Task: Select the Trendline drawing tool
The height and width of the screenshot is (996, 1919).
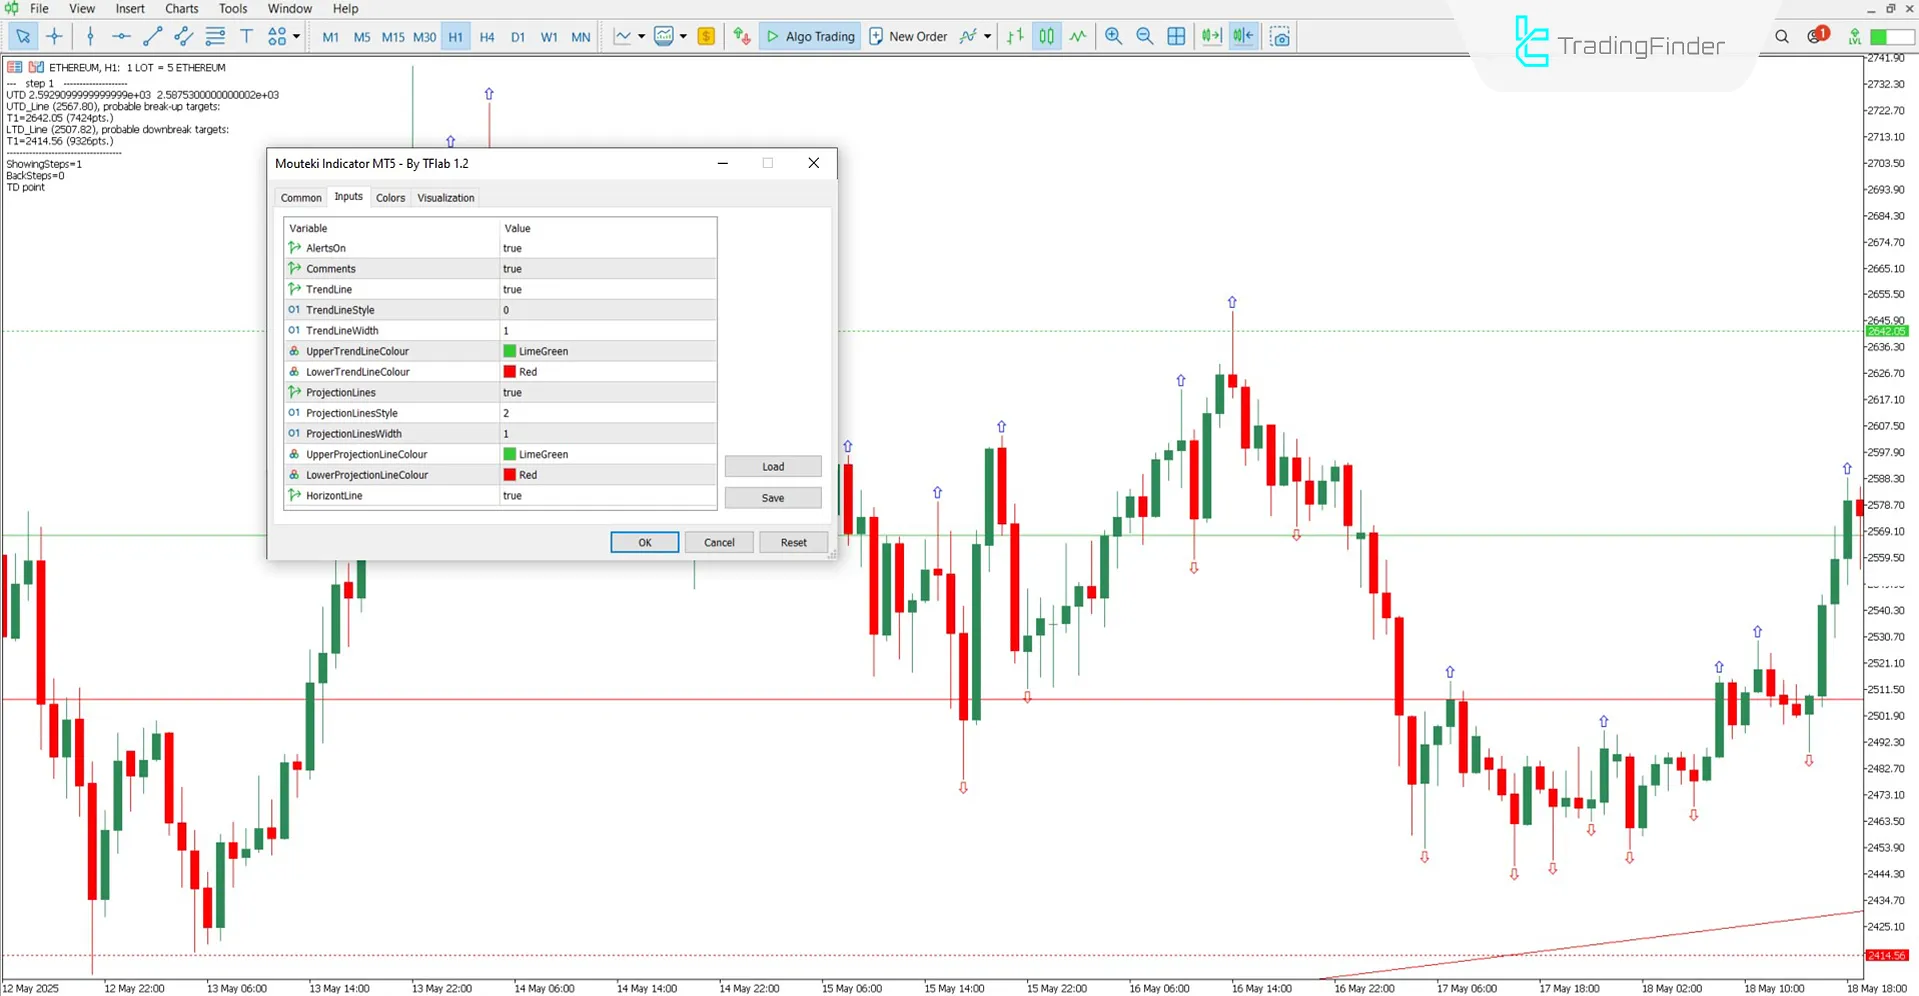Action: pyautogui.click(x=152, y=36)
